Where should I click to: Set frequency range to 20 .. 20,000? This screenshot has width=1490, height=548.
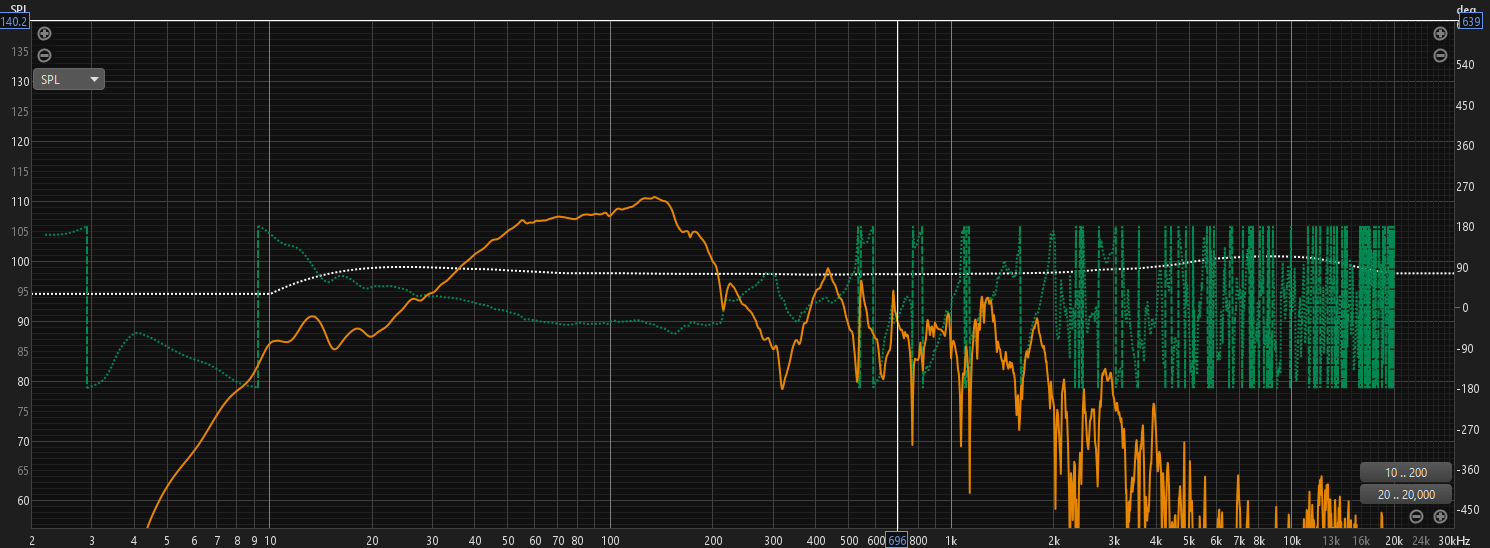[1405, 494]
